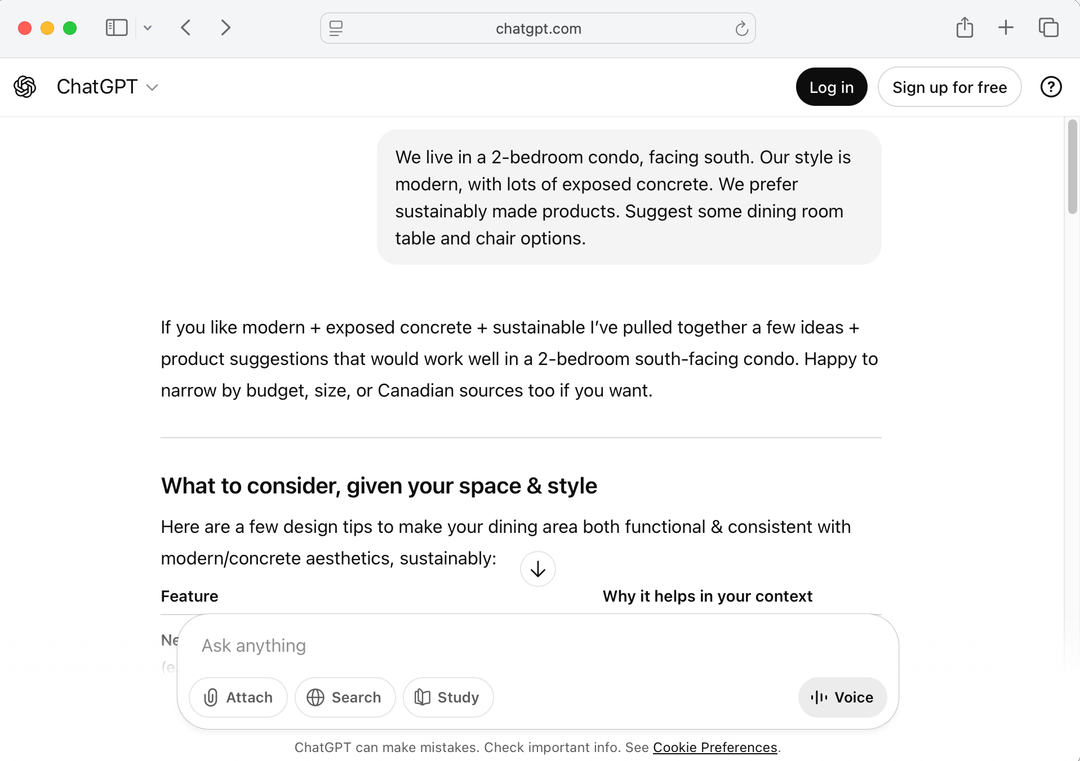Start Voice mode with the waveform icon
Screen dimensions: 1080x761
(819, 697)
